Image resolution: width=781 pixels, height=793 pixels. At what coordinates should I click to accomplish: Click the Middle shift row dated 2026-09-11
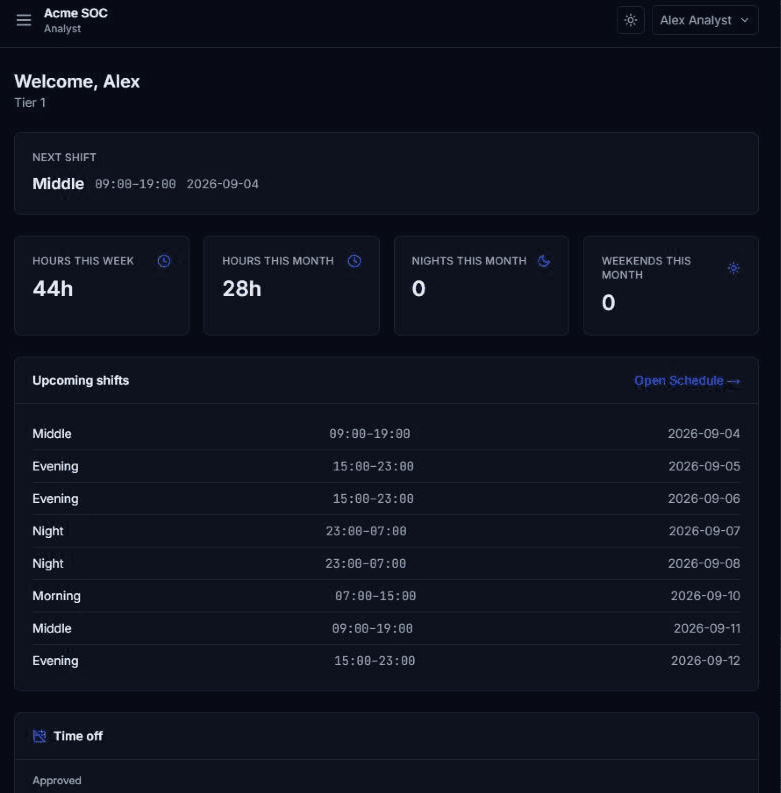386,628
